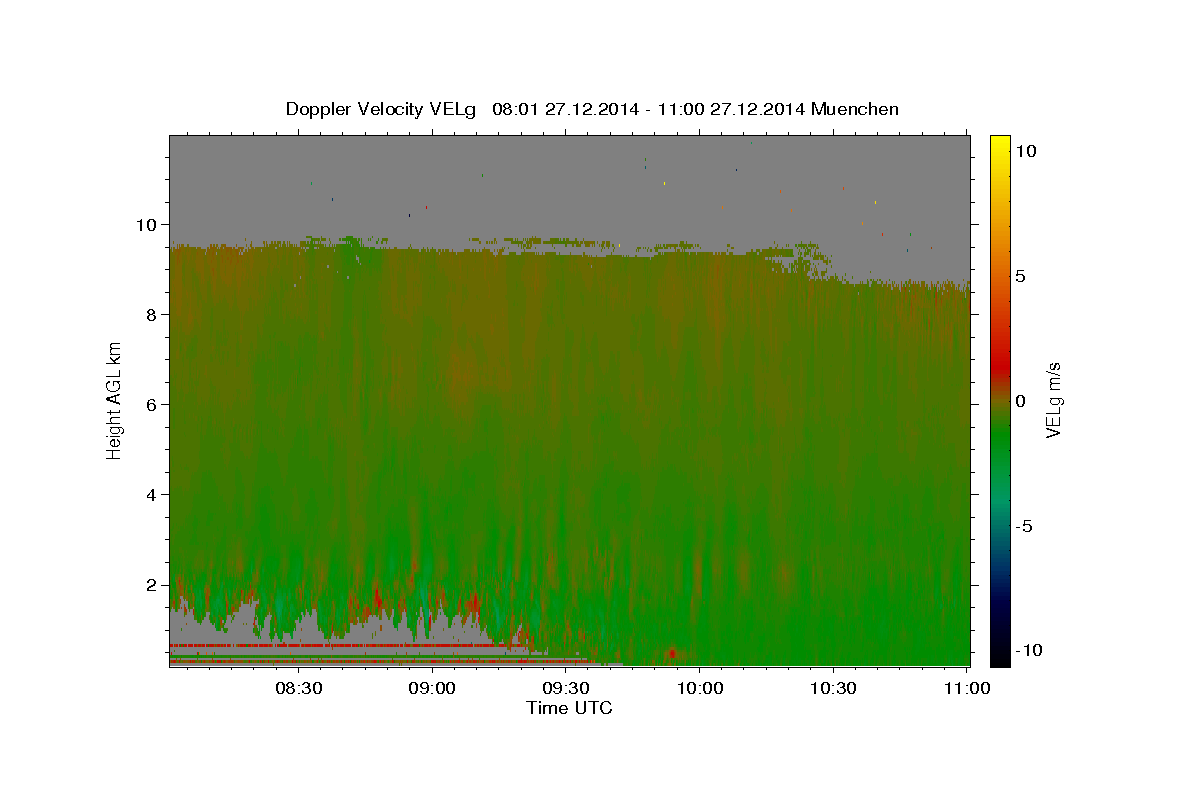
Task: Click the 09:00 time tick label
Action: [432, 688]
